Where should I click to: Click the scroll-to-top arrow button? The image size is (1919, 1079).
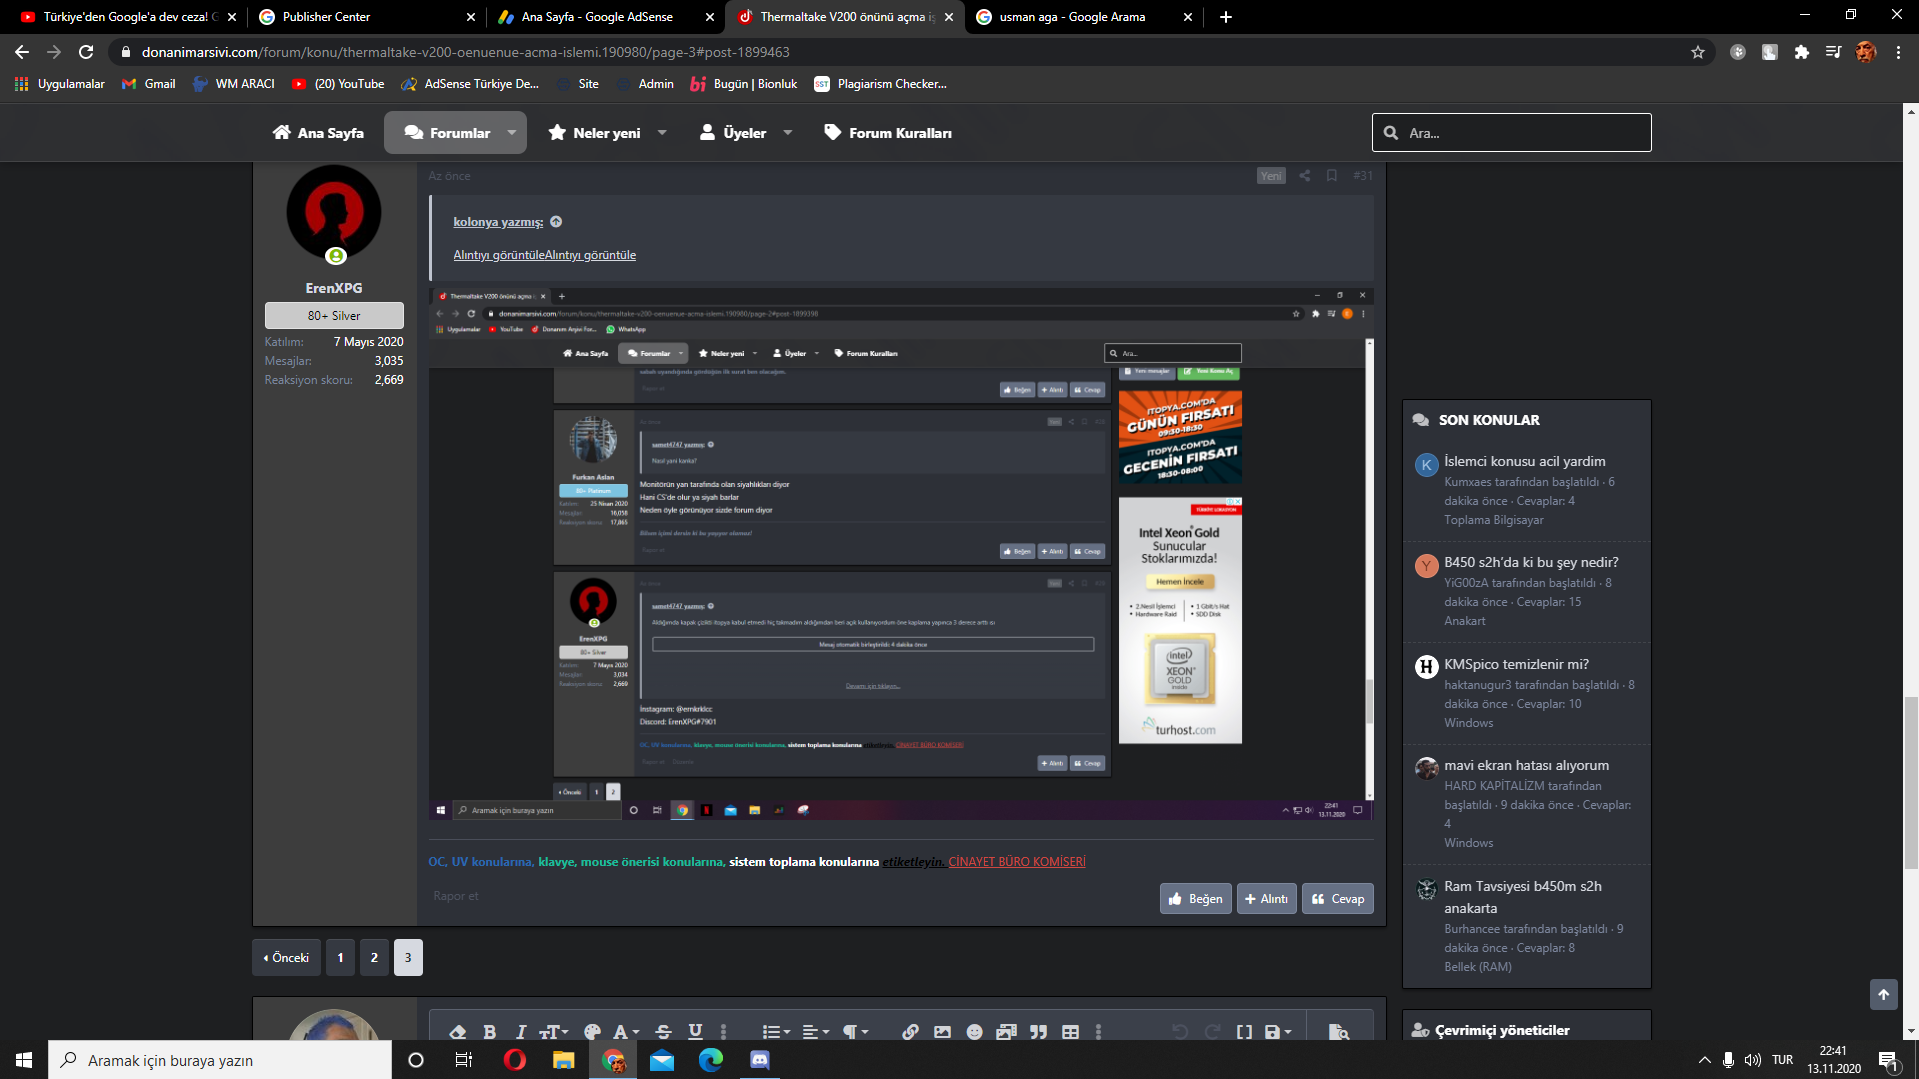[1883, 994]
